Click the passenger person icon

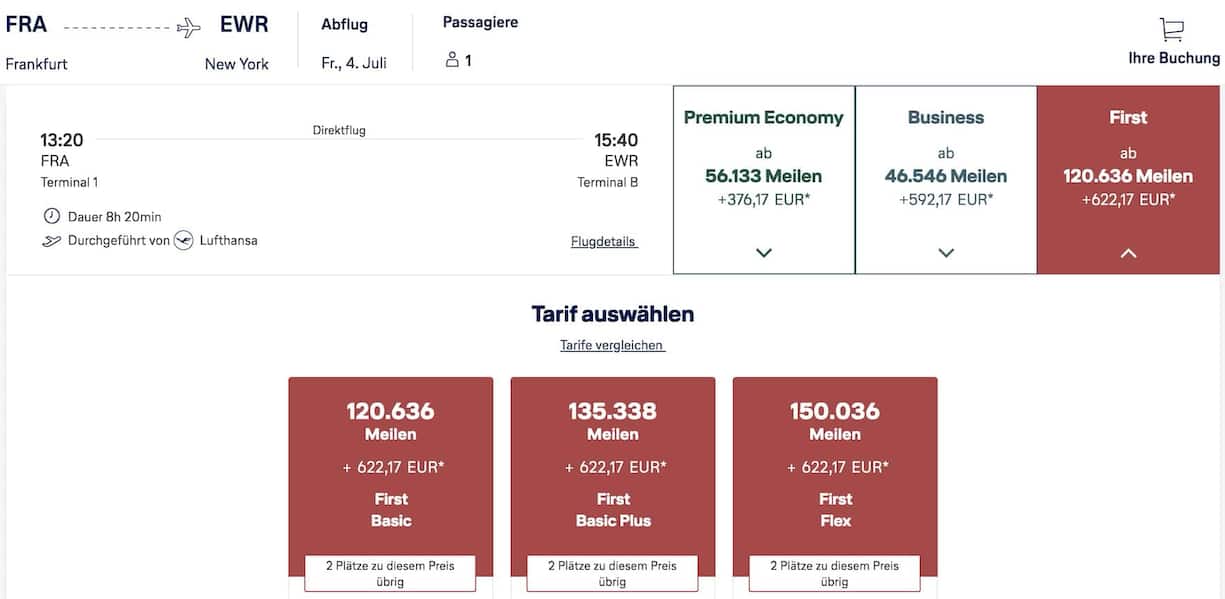[x=452, y=60]
